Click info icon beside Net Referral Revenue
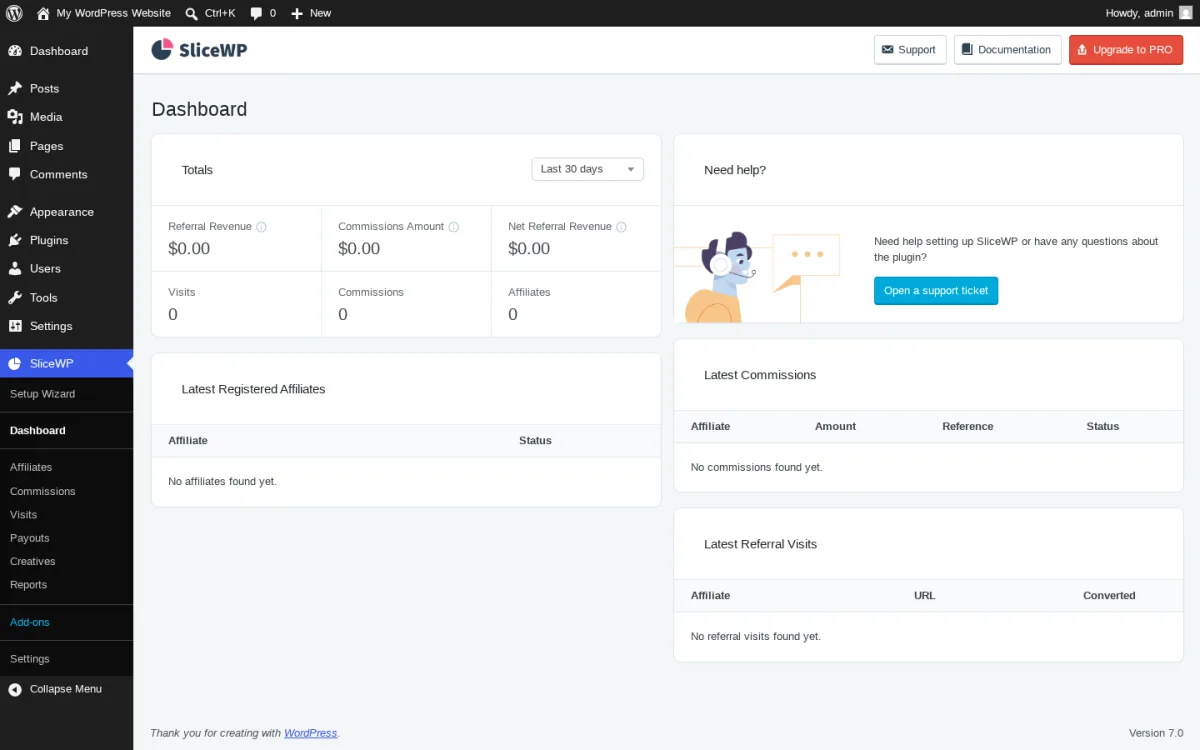The image size is (1200, 750). click(621, 227)
